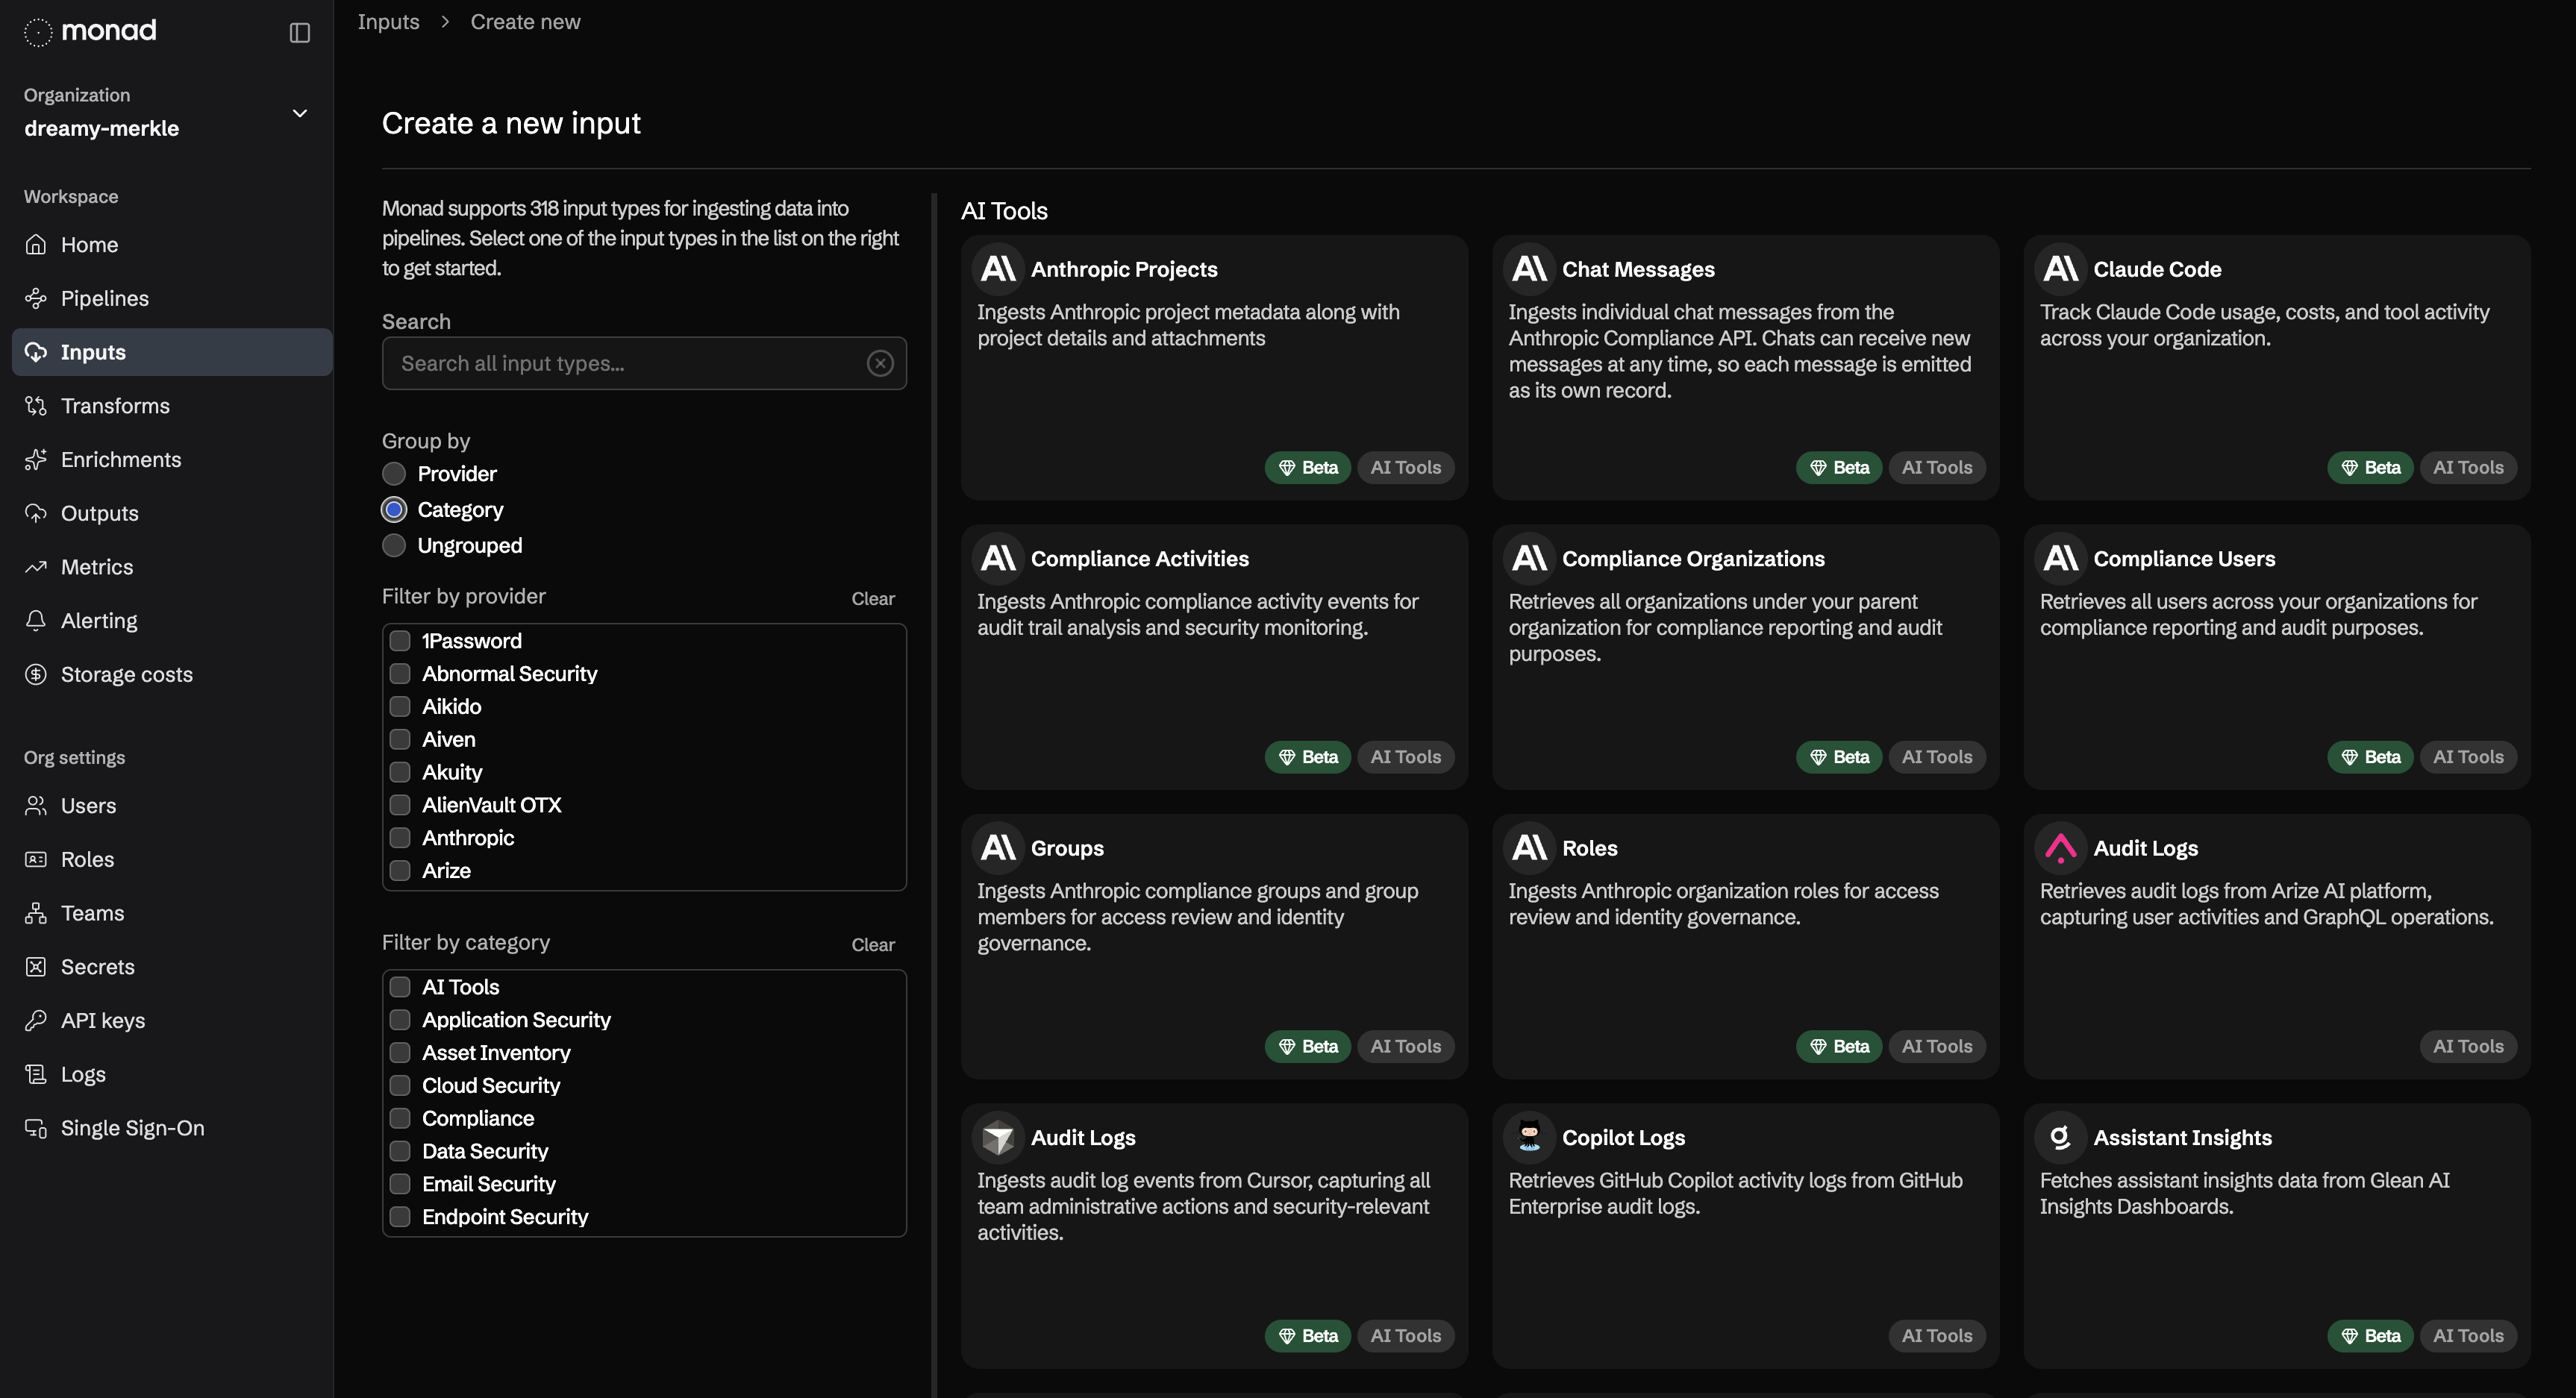Image resolution: width=2576 pixels, height=1398 pixels.
Task: Open Transforms in the sidebar
Action: pos(172,405)
